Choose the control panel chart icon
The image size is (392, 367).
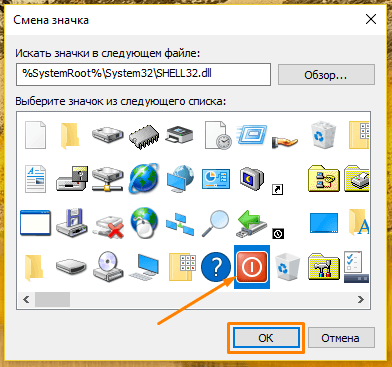click(216, 179)
